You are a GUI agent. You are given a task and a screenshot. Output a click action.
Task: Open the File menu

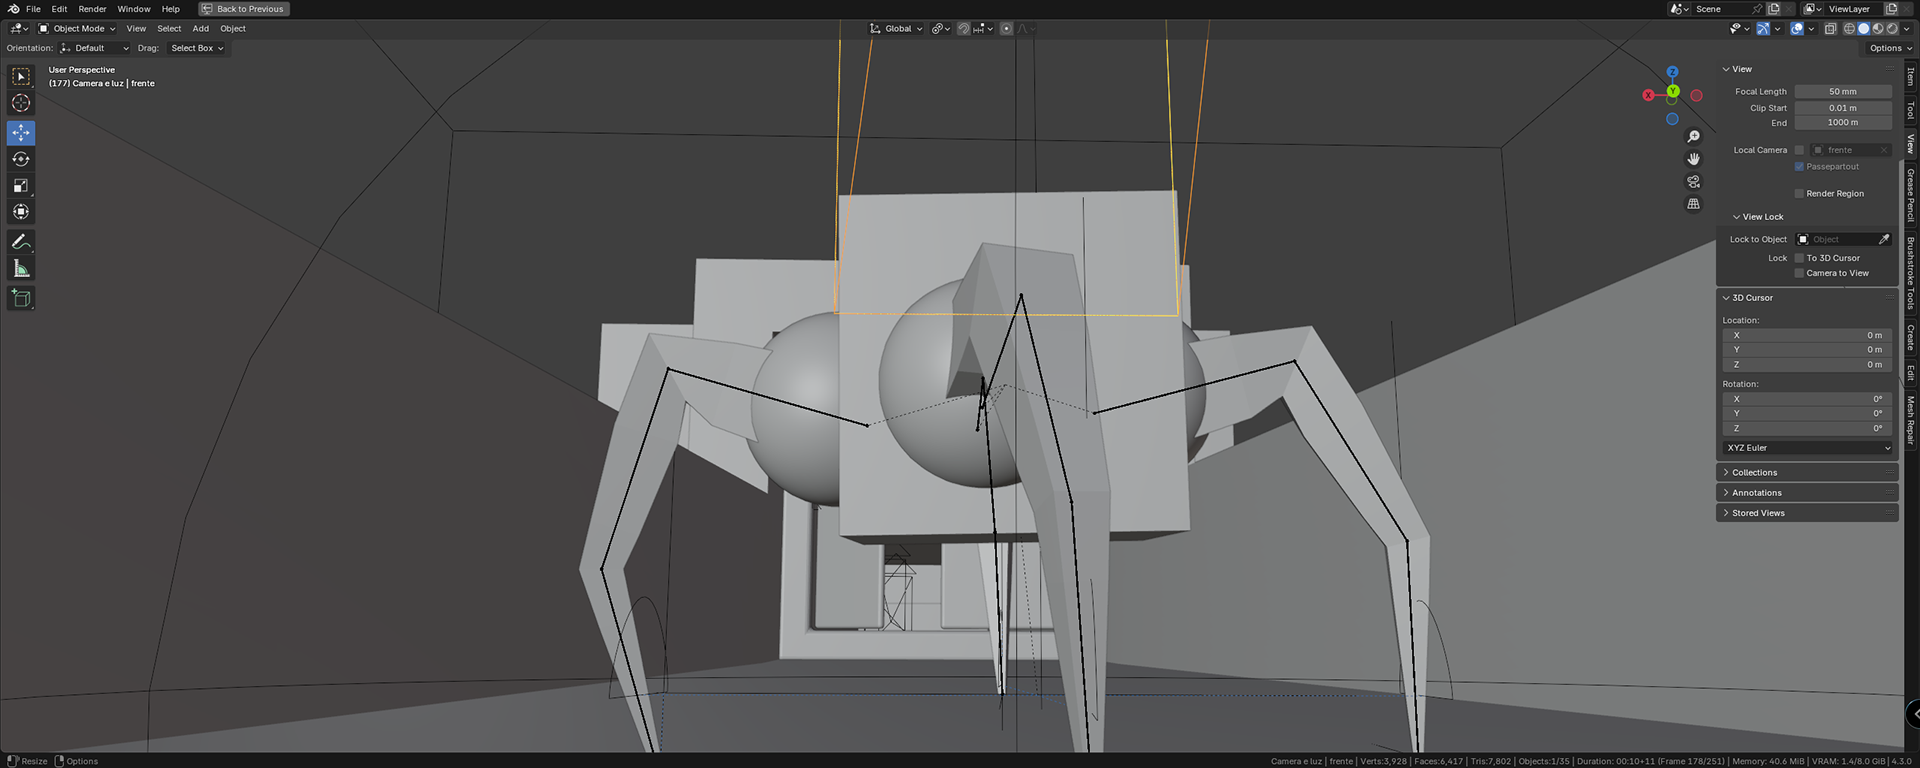(x=33, y=9)
